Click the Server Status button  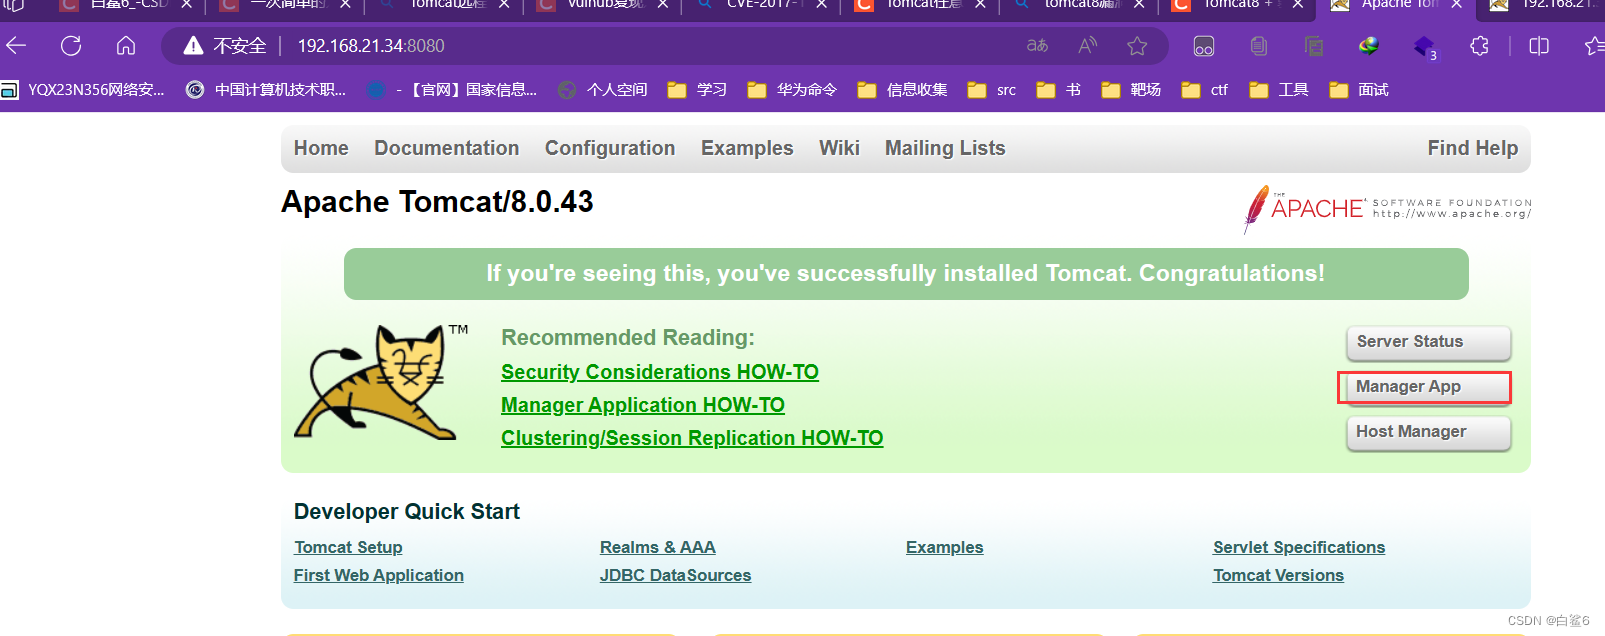click(x=1428, y=342)
